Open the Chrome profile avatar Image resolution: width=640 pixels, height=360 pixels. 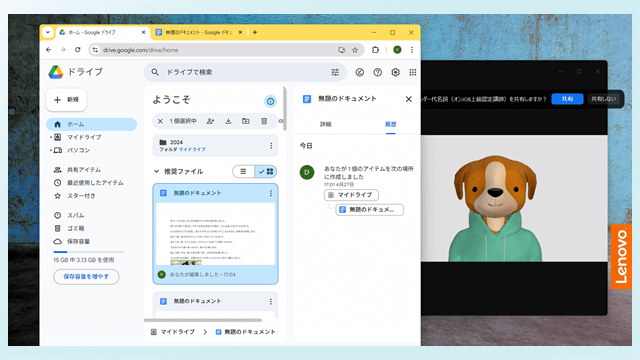[397, 50]
